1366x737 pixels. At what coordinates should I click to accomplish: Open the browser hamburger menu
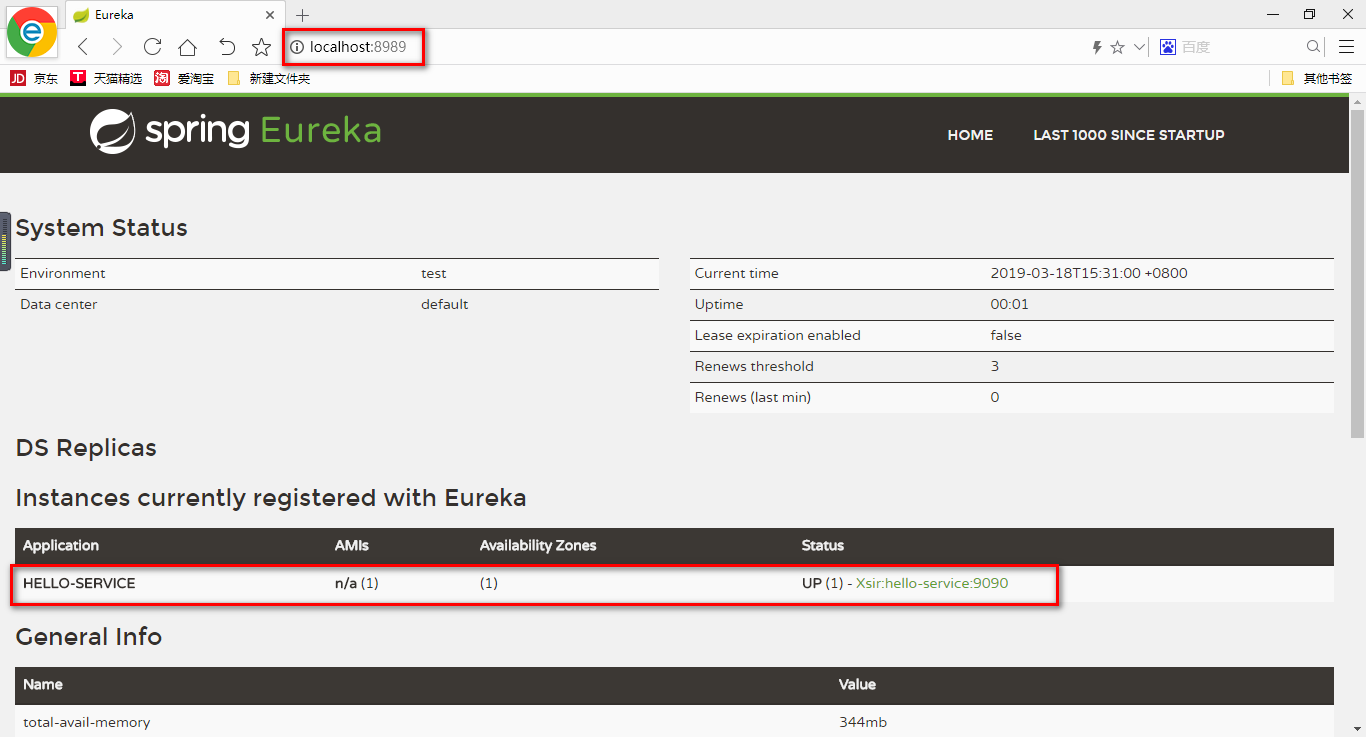tap(1346, 47)
